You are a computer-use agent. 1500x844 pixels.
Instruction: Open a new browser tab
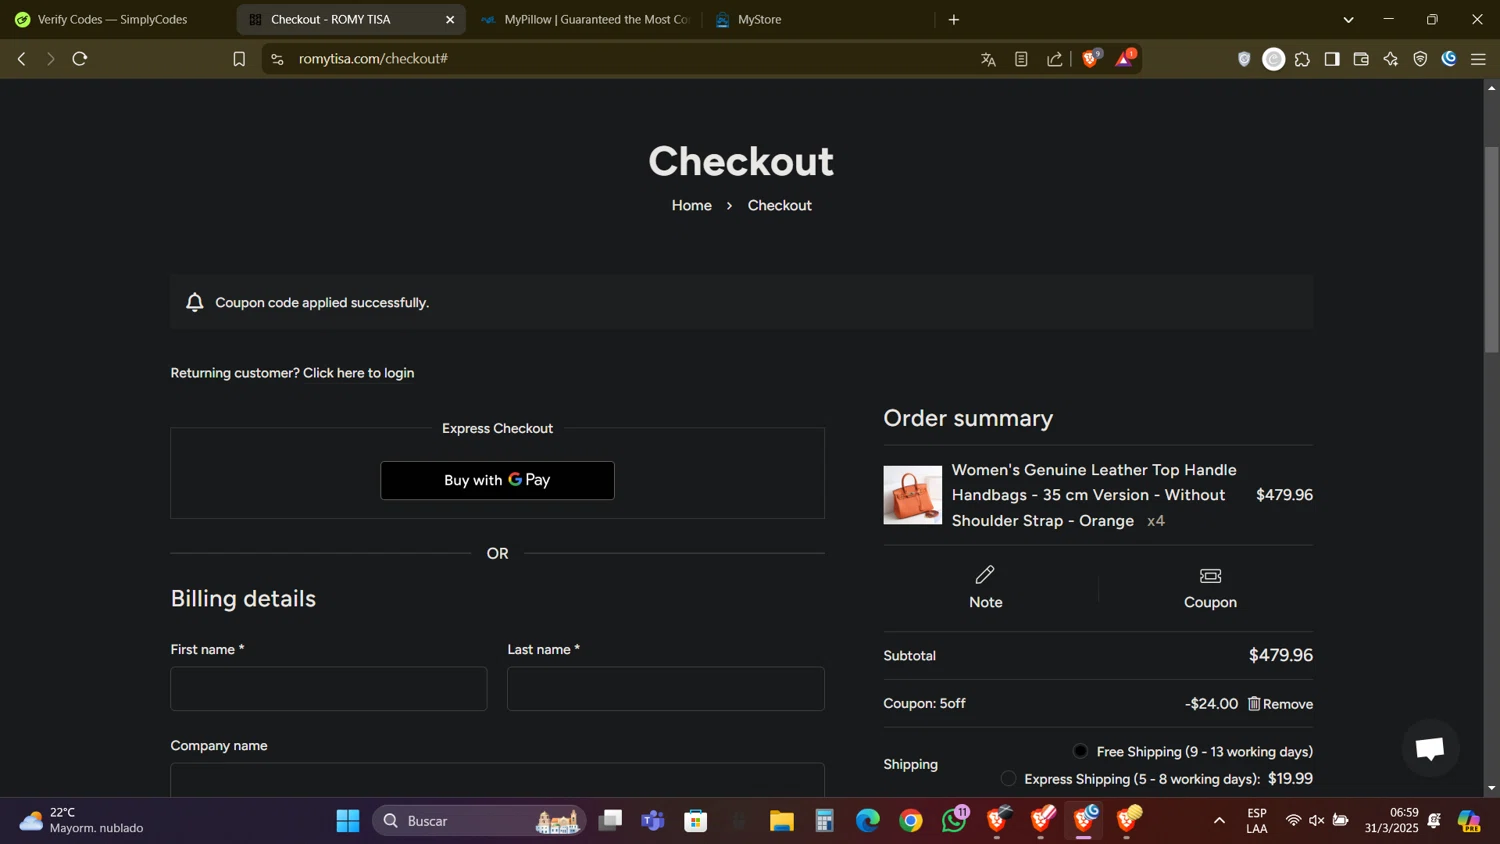click(954, 20)
